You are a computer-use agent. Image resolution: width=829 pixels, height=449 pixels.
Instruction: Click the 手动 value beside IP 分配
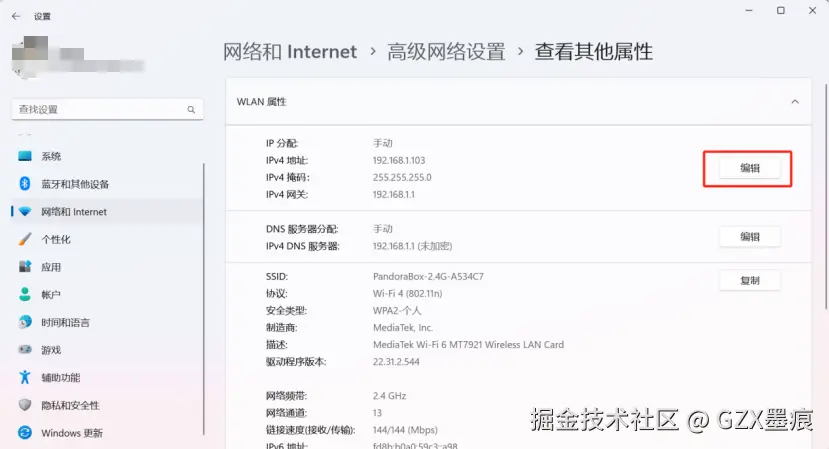(383, 143)
